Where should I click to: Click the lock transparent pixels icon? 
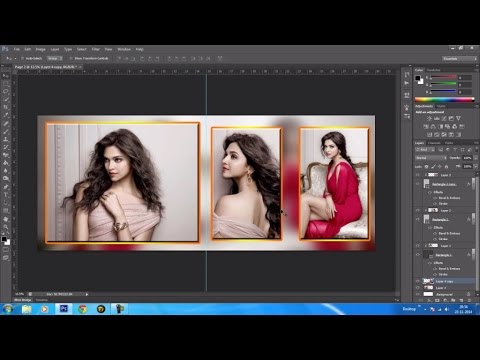coord(426,166)
